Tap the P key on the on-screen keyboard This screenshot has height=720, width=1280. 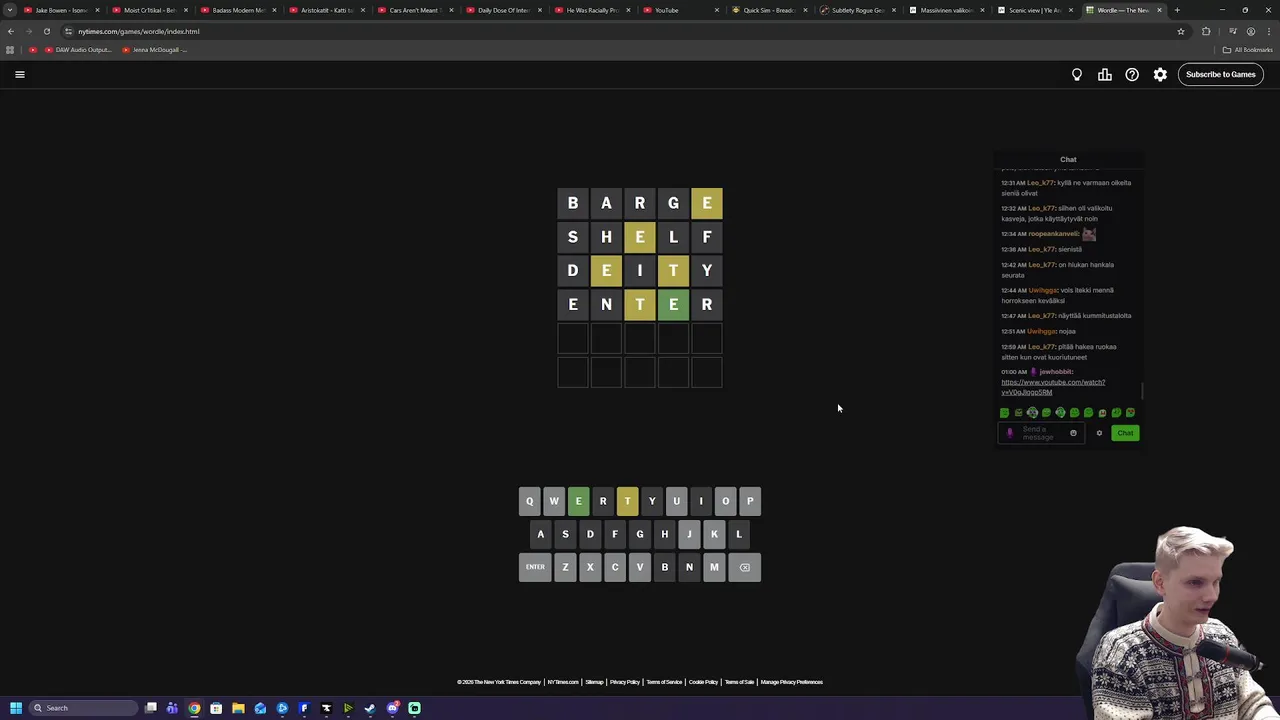click(750, 501)
